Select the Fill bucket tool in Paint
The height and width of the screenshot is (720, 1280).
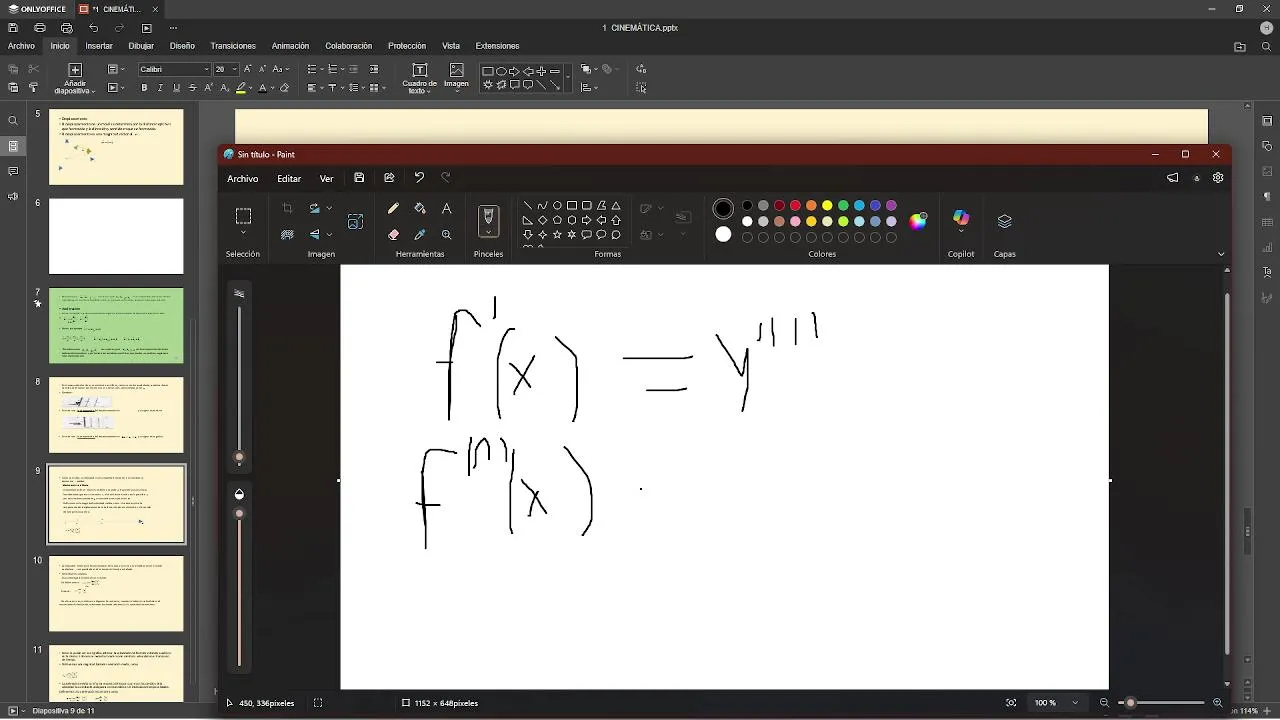coord(420,208)
